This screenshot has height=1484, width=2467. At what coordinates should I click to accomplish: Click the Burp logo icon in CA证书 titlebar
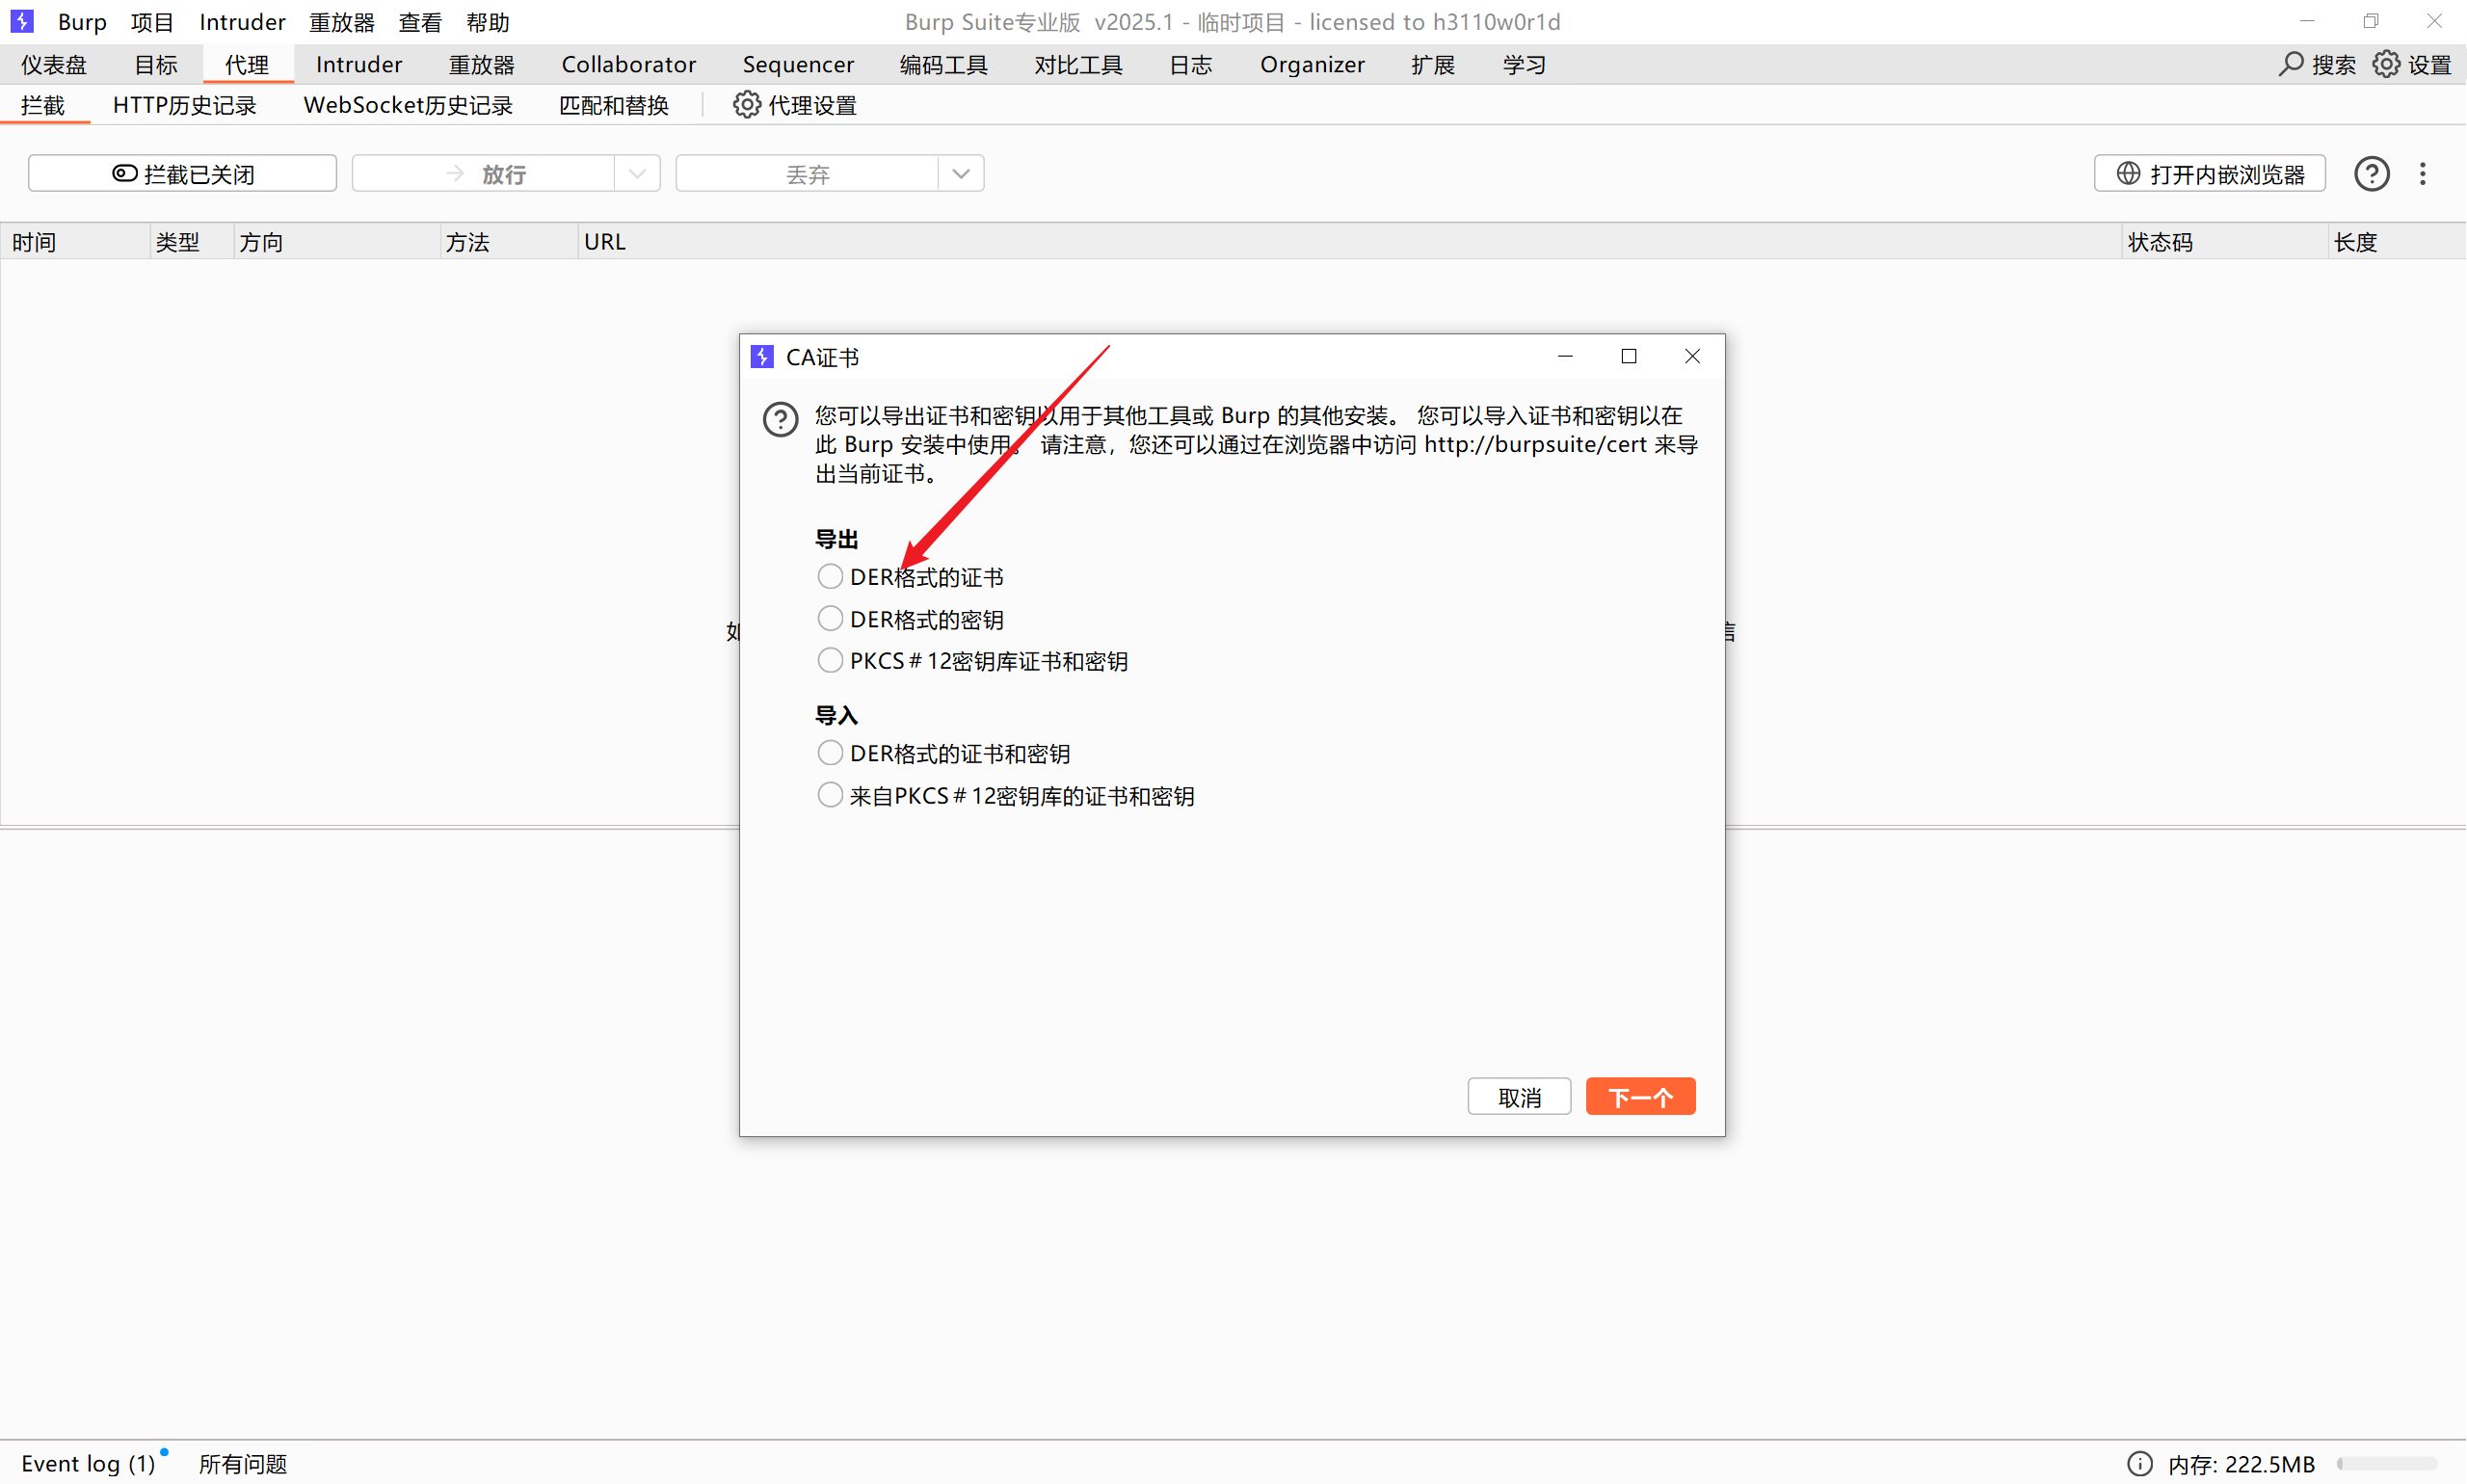pyautogui.click(x=762, y=356)
